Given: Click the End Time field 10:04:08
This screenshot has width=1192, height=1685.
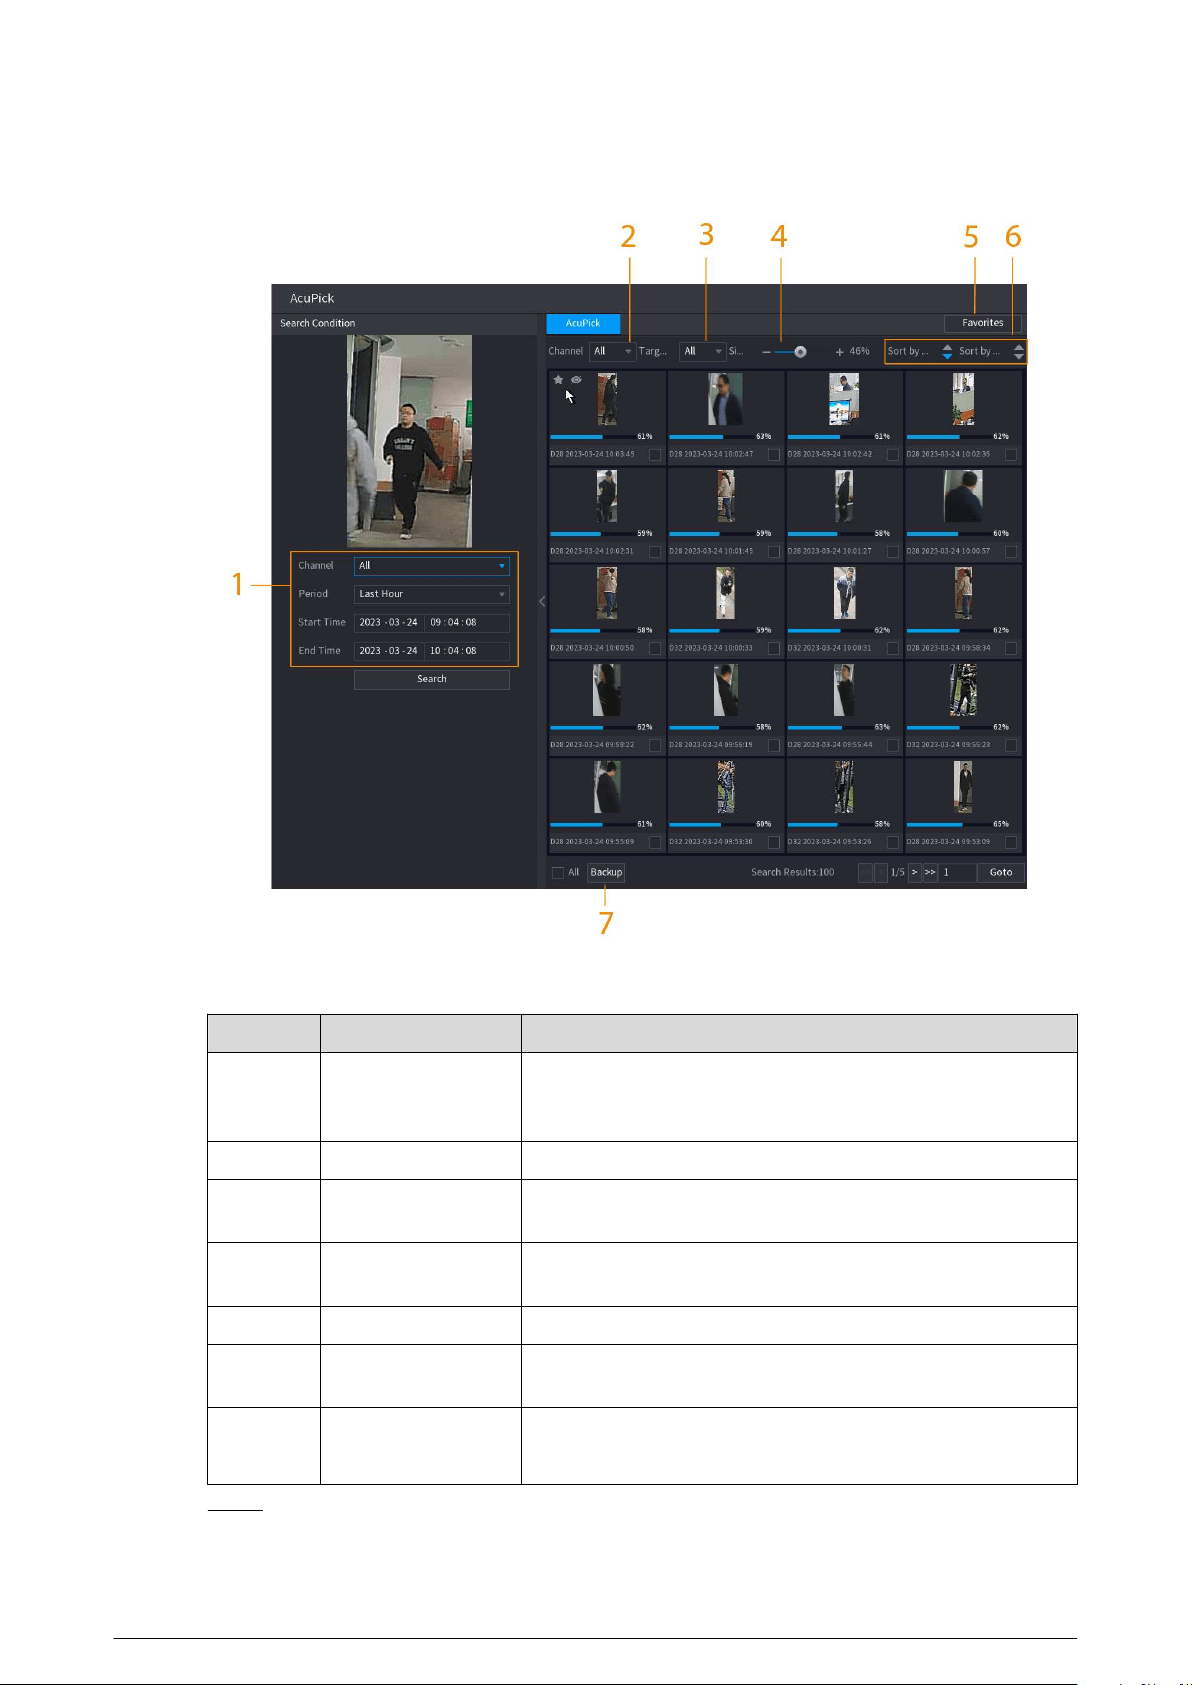Looking at the screenshot, I should pos(467,651).
